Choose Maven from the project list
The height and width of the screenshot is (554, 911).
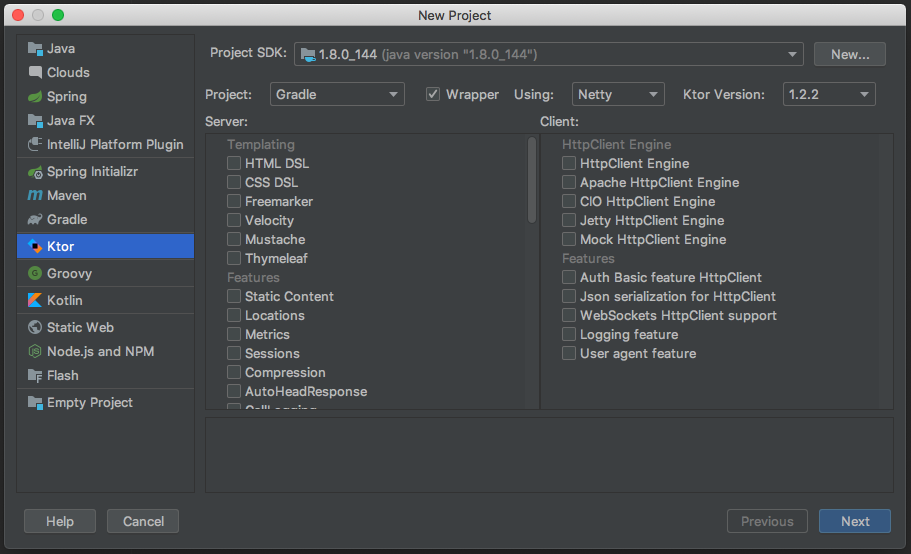point(105,196)
